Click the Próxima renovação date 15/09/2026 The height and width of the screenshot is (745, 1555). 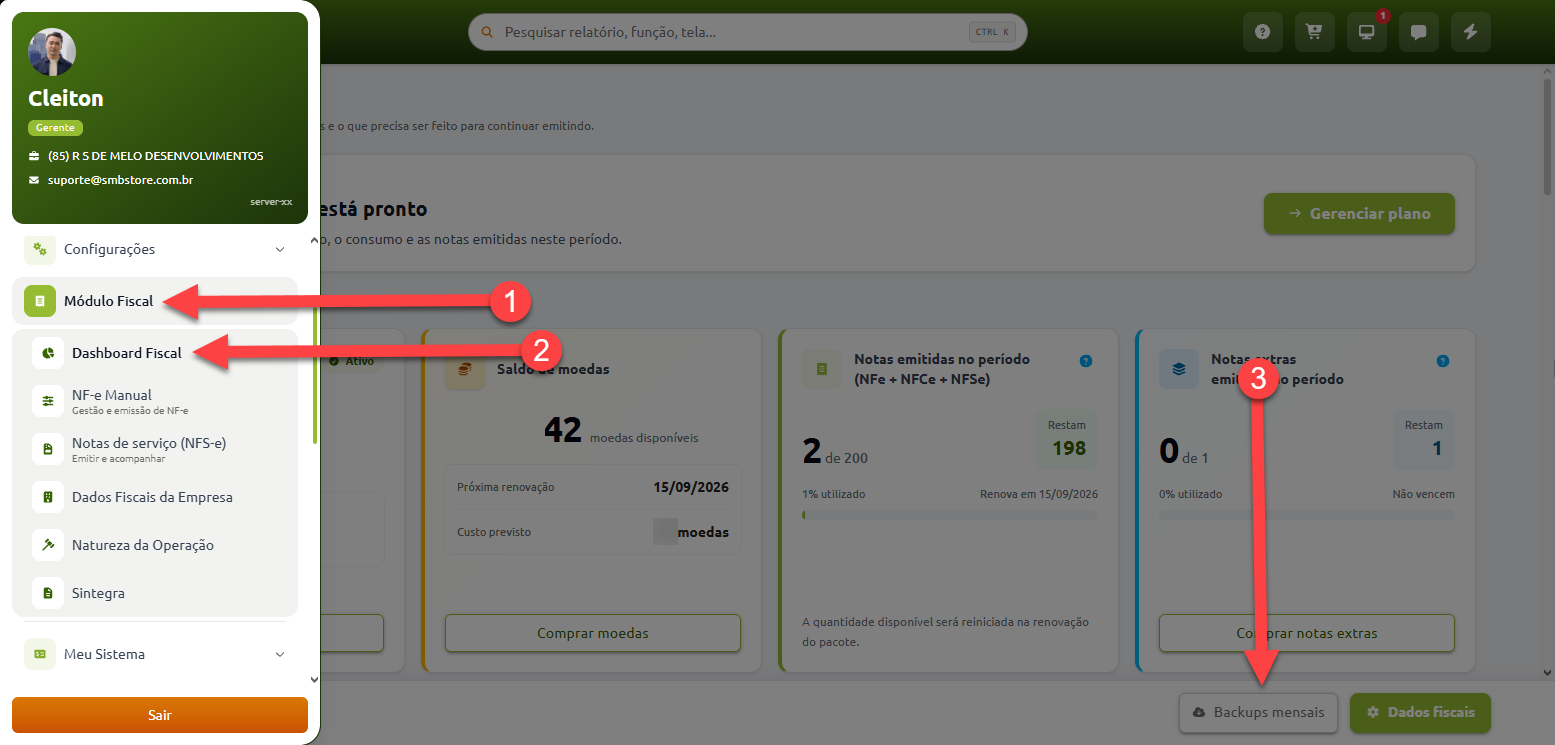691,488
